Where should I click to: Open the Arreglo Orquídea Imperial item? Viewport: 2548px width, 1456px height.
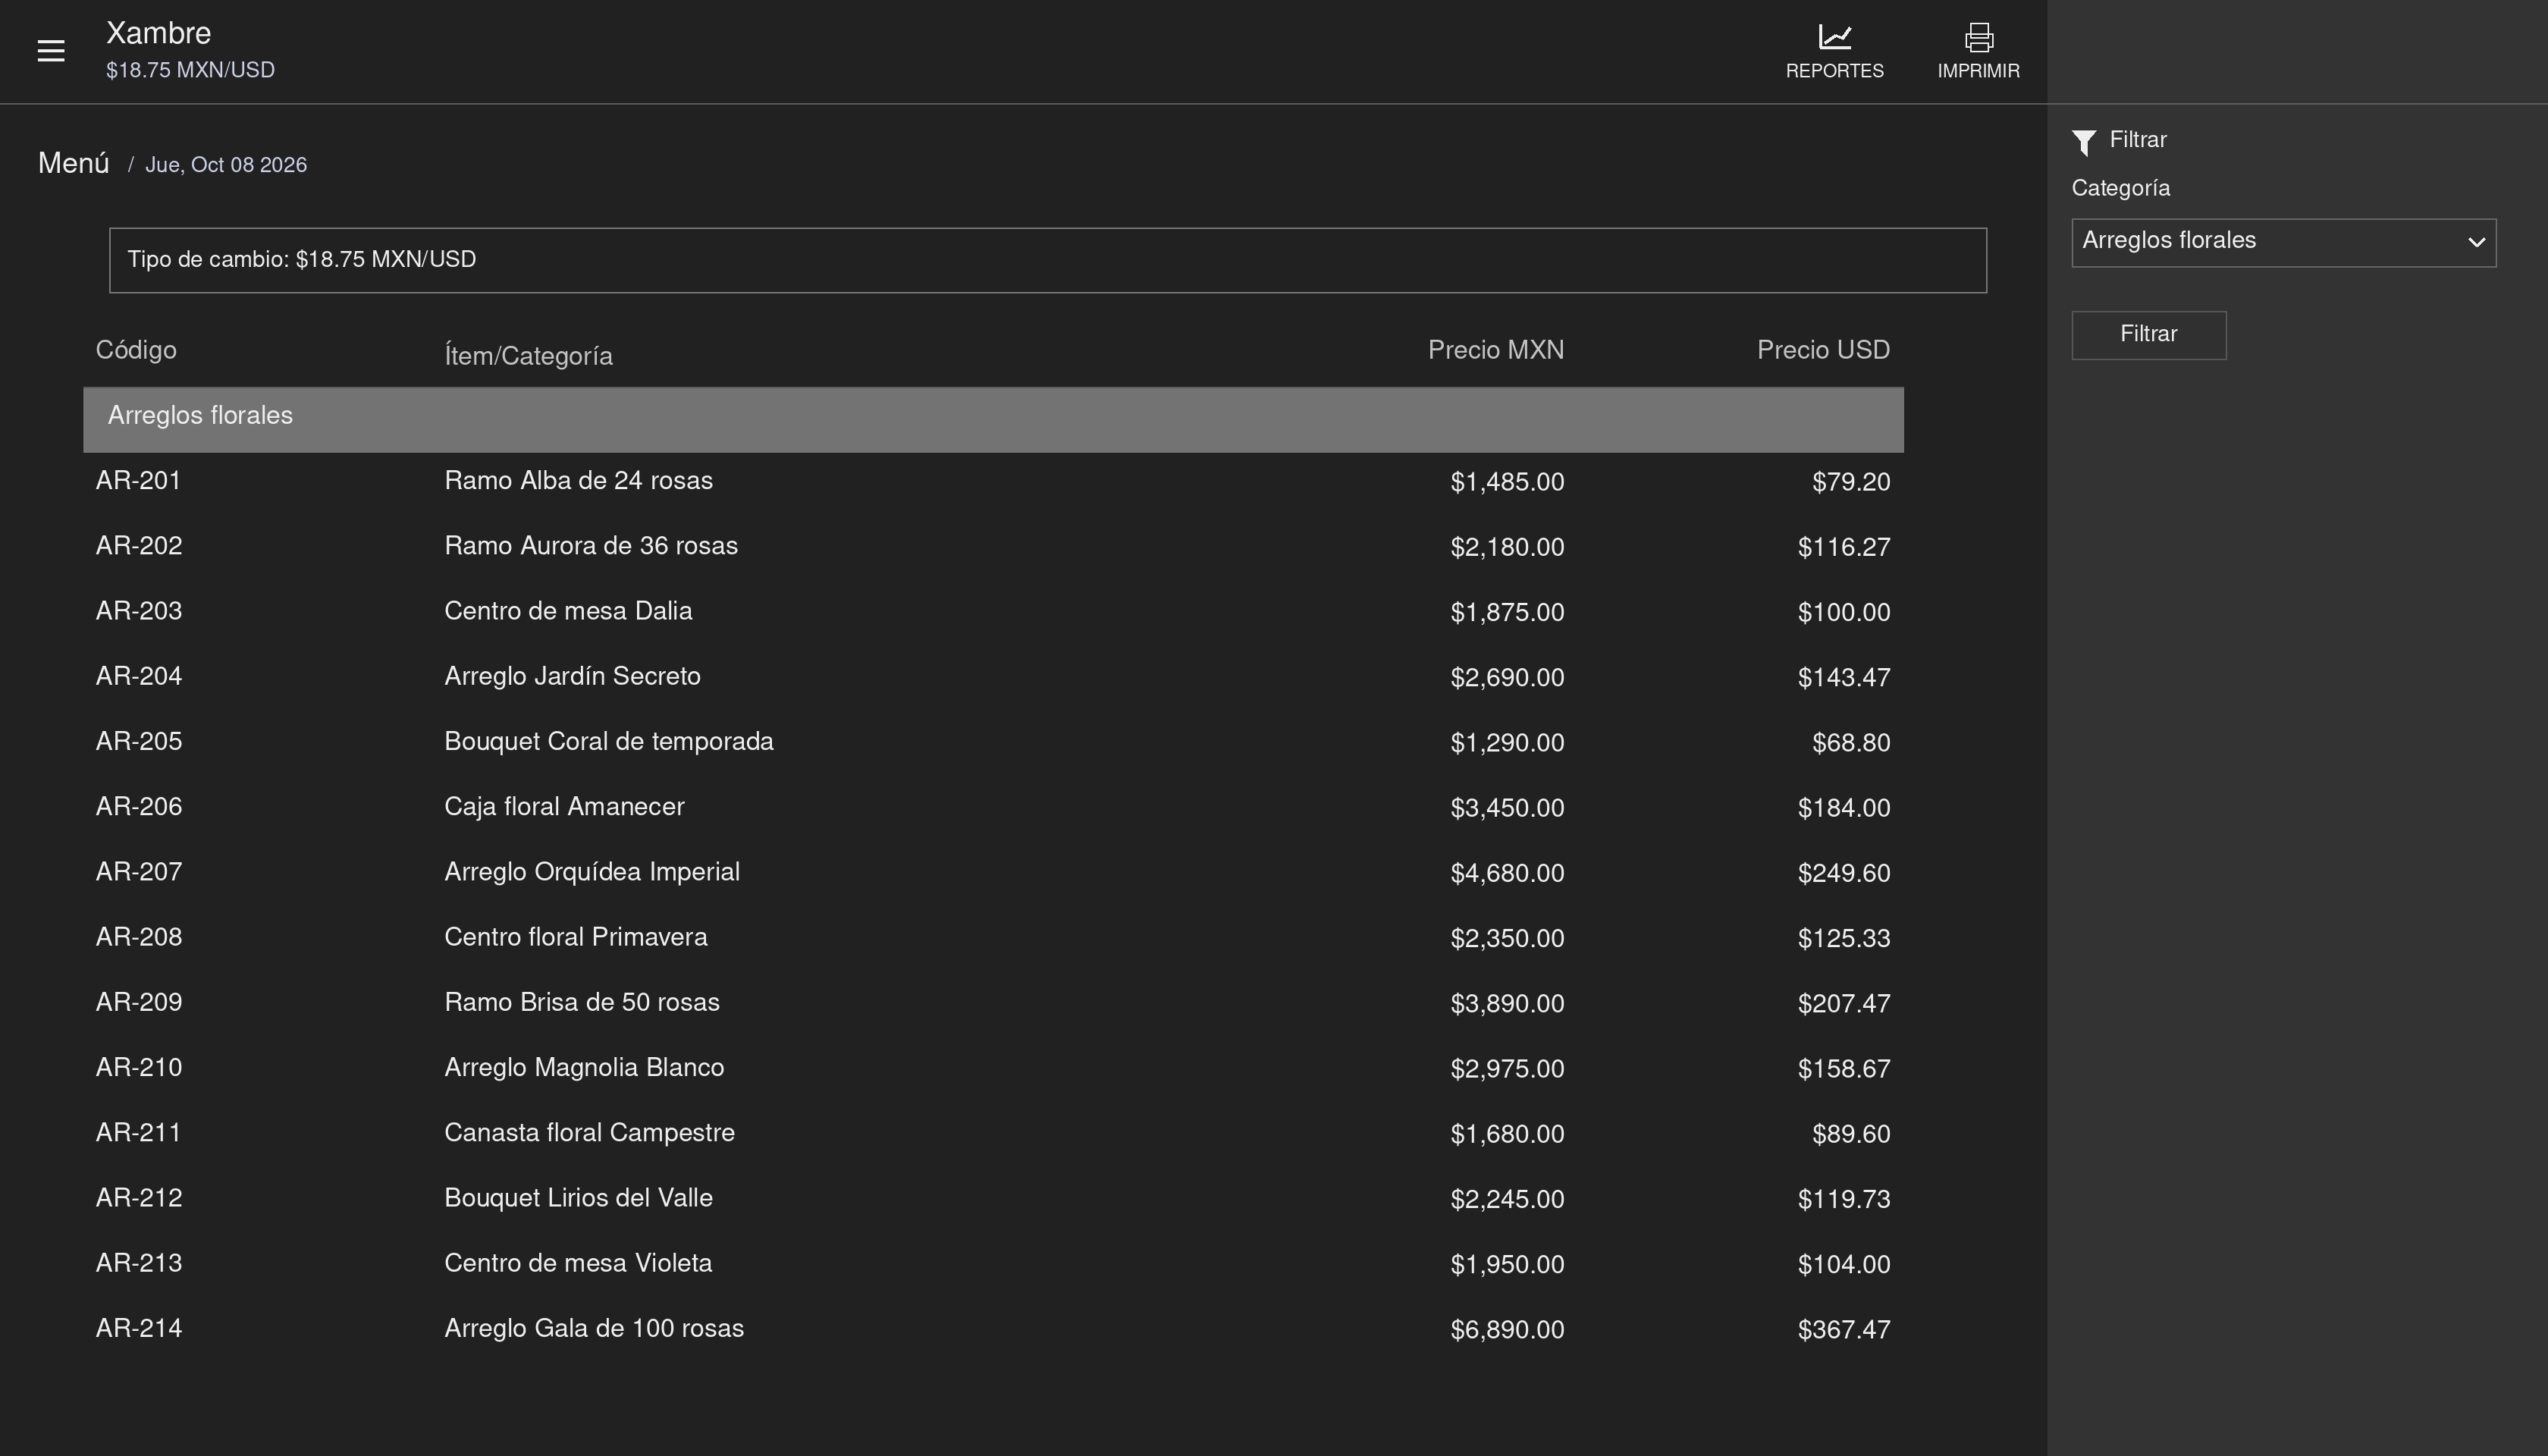click(x=592, y=872)
